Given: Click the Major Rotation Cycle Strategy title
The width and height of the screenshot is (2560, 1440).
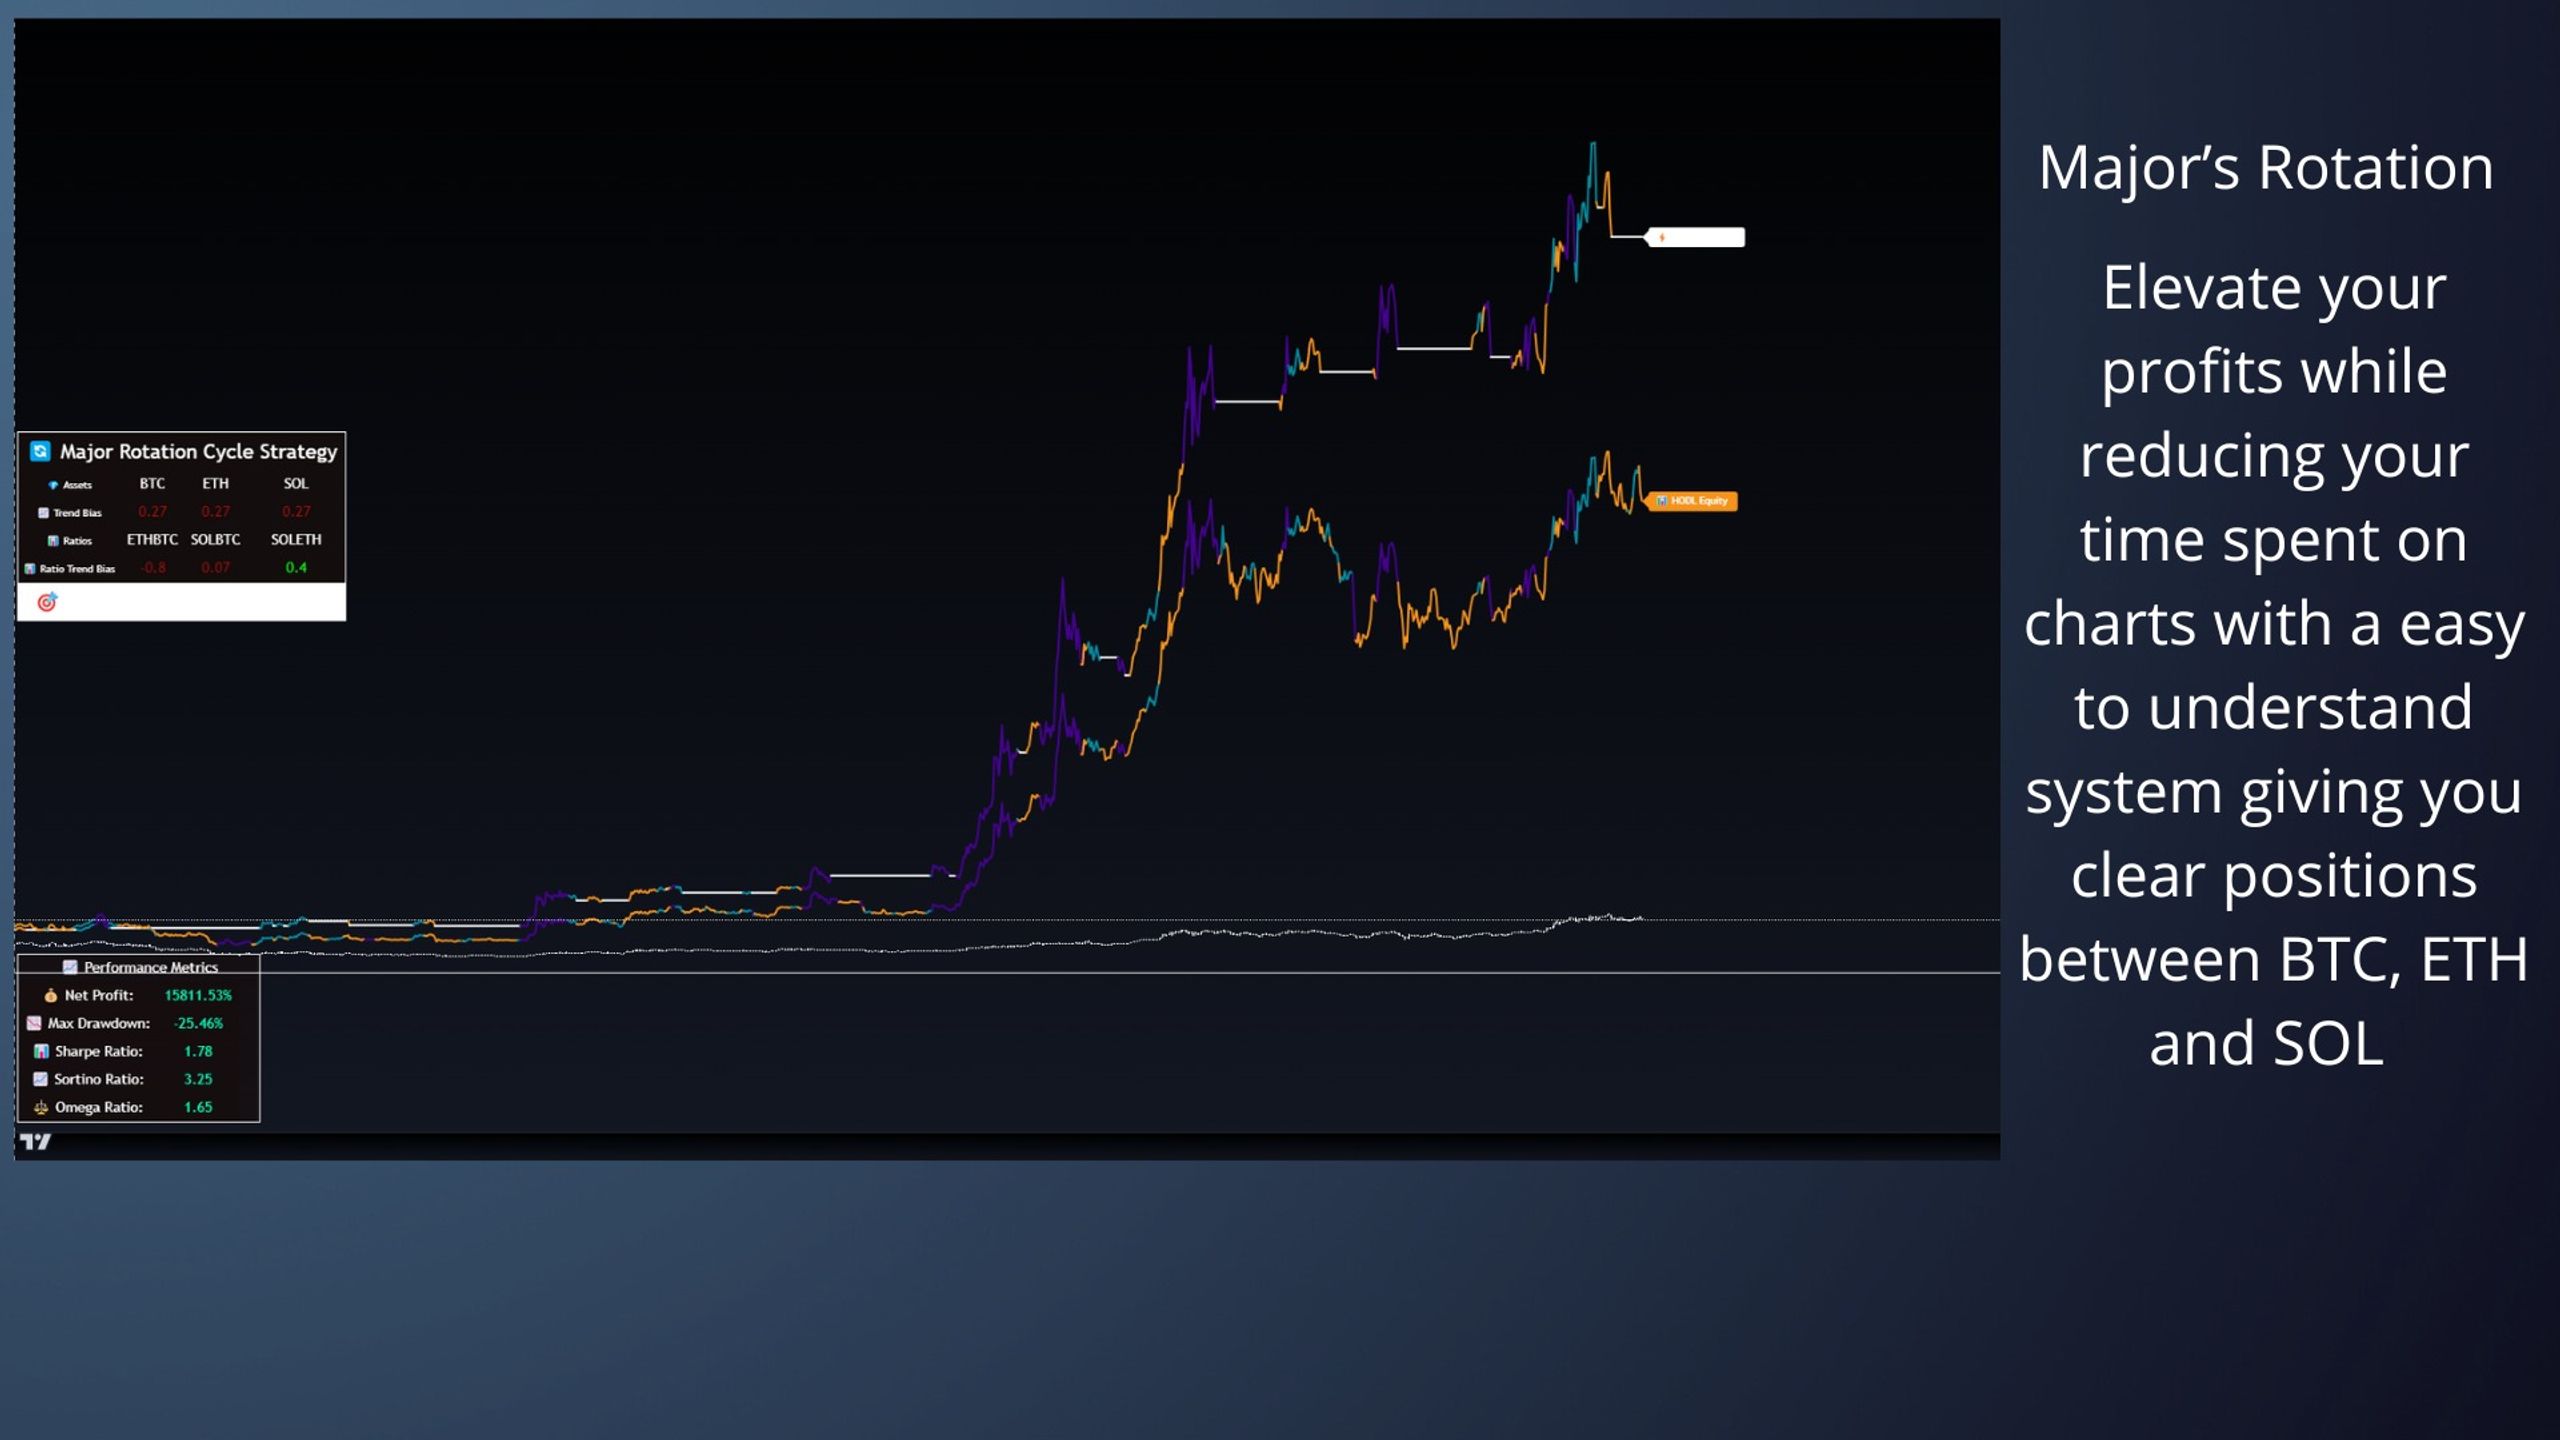Looking at the screenshot, I should coord(198,451).
